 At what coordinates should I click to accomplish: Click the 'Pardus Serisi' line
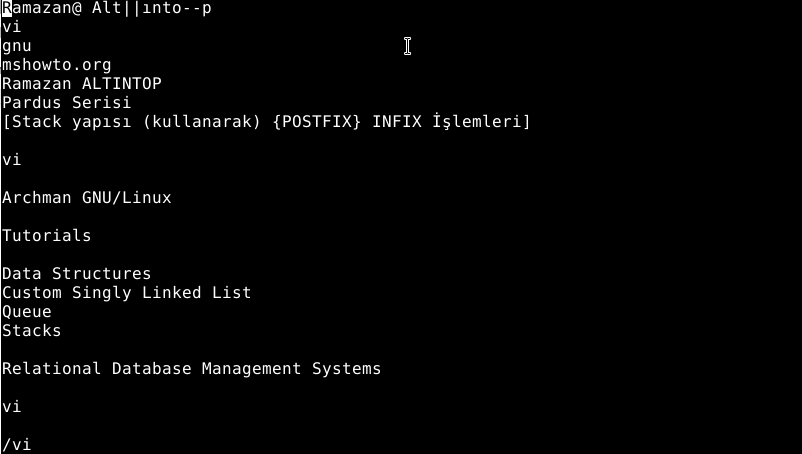(66, 103)
